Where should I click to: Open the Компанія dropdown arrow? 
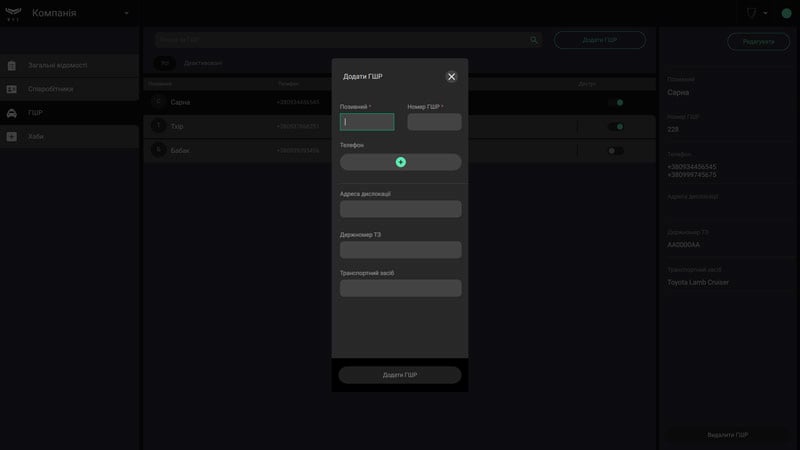point(126,13)
